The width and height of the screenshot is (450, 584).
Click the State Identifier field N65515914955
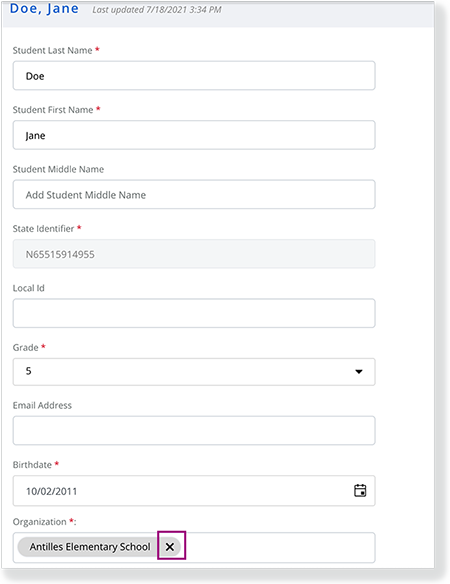(194, 254)
